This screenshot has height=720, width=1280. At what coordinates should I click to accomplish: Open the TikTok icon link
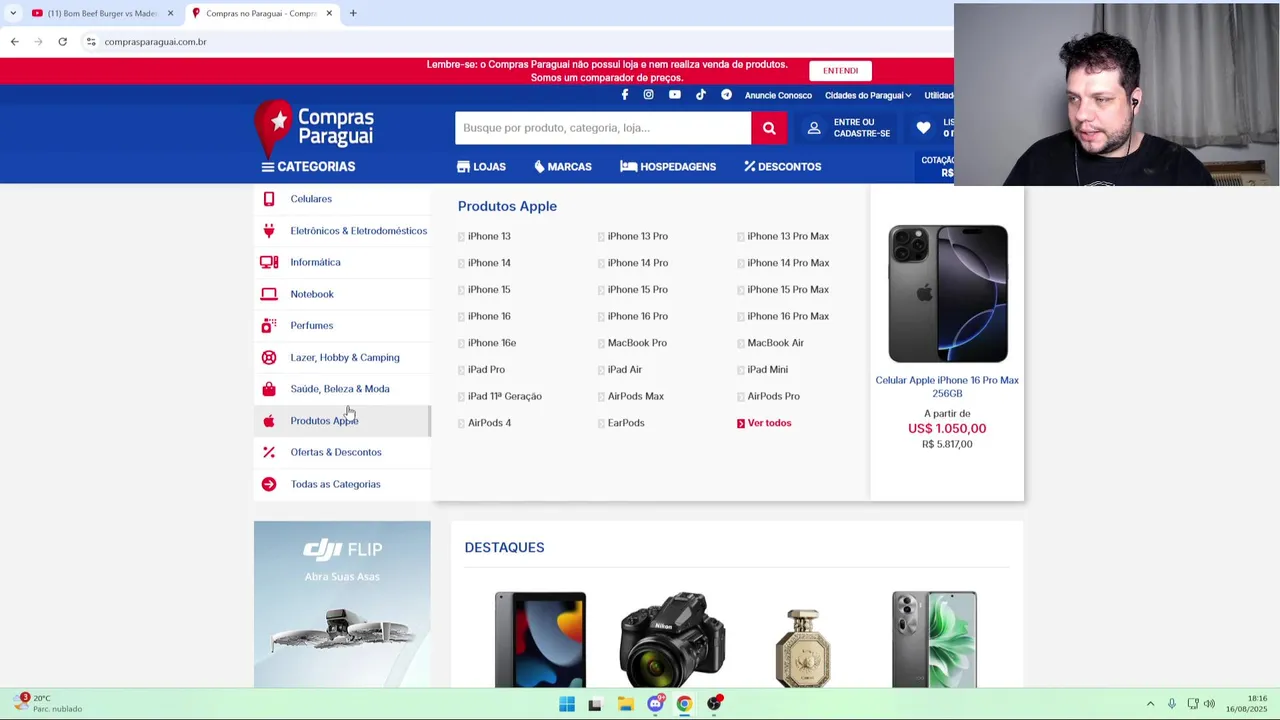pos(701,95)
